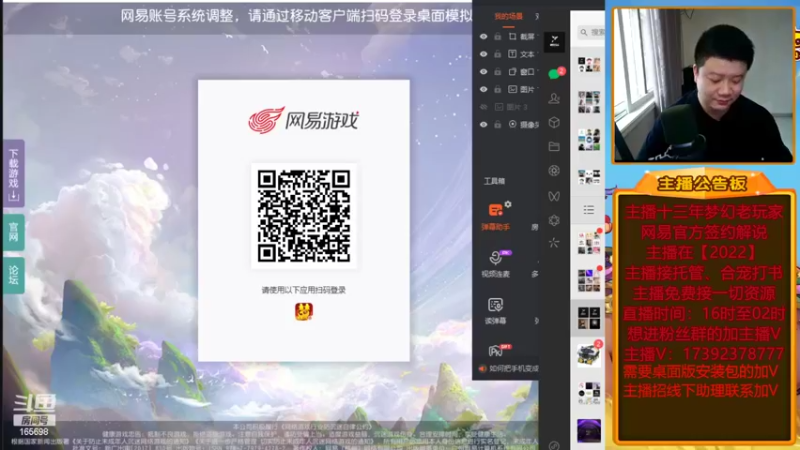Screen dimensions: 800x450
Task: Show the hidden 图片 3 source
Action: (x=483, y=107)
